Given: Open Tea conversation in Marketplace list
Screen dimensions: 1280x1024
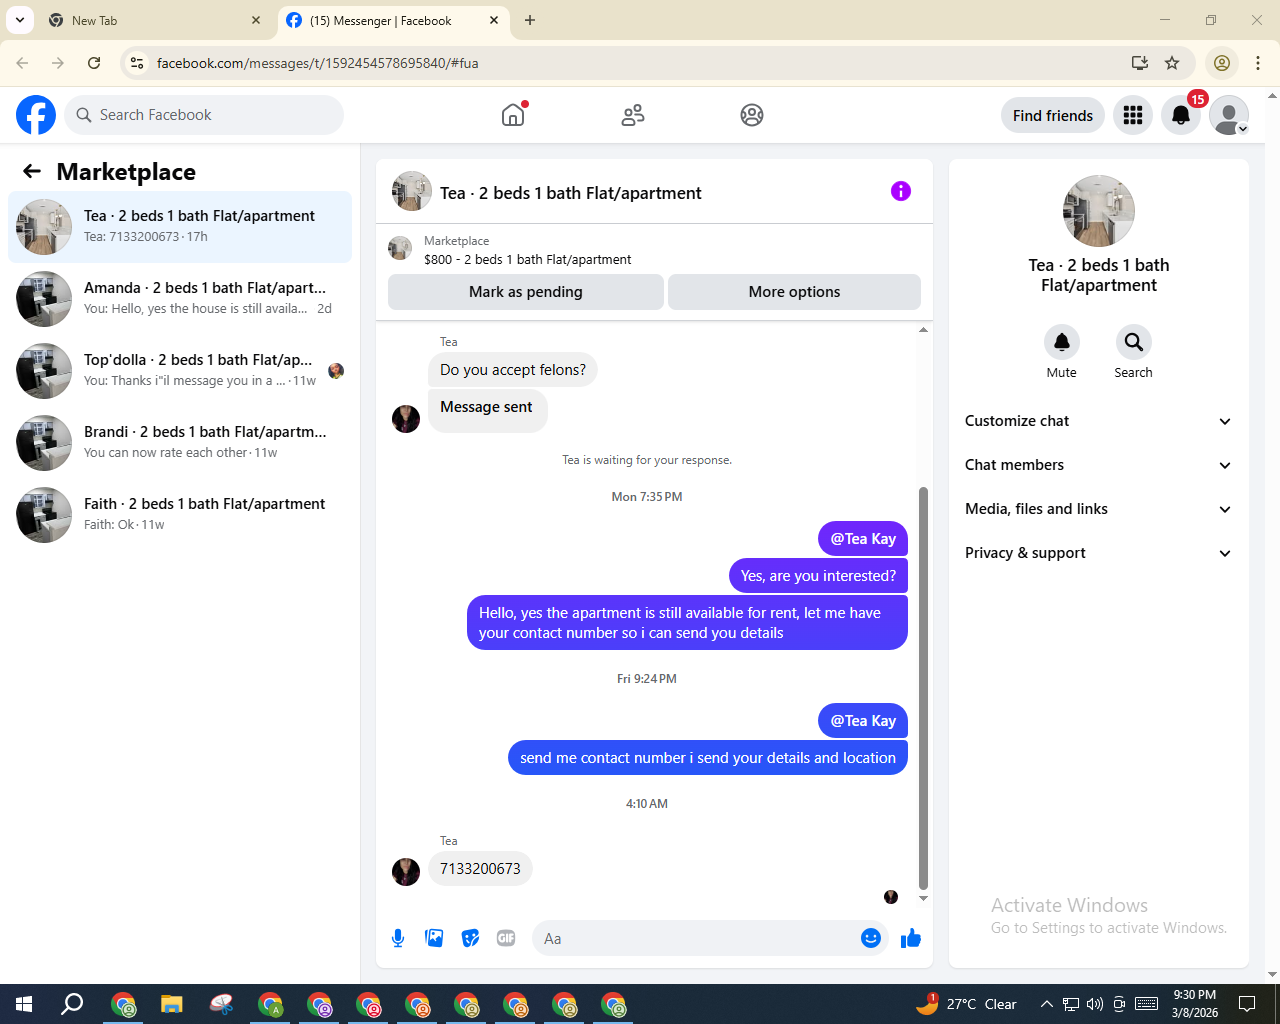Looking at the screenshot, I should (x=180, y=227).
